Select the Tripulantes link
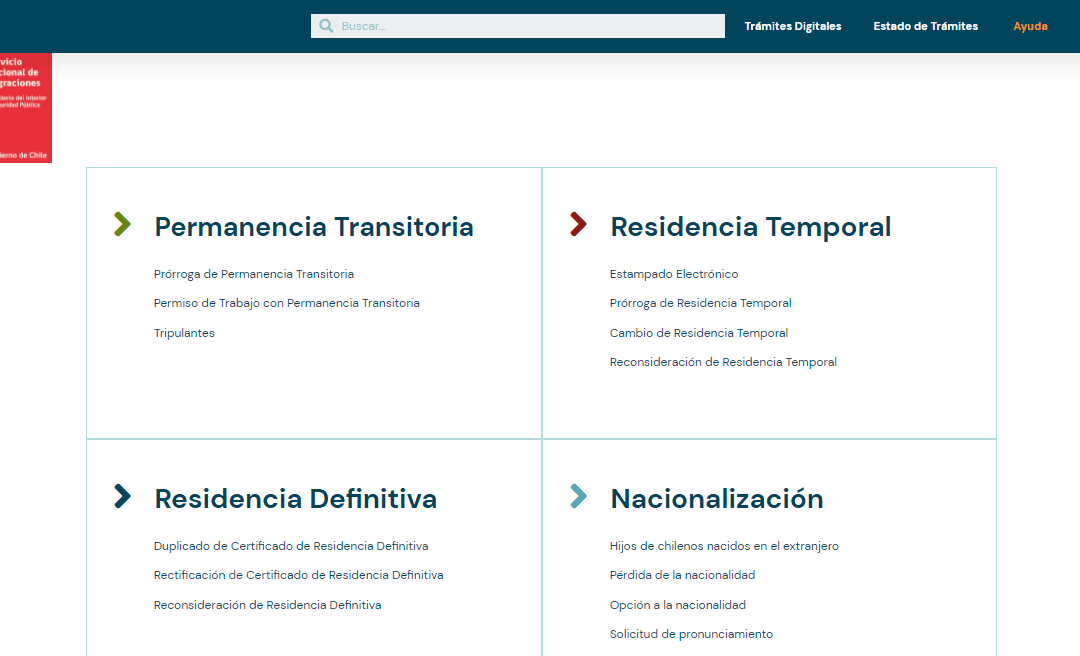The height and width of the screenshot is (656, 1080). point(184,333)
